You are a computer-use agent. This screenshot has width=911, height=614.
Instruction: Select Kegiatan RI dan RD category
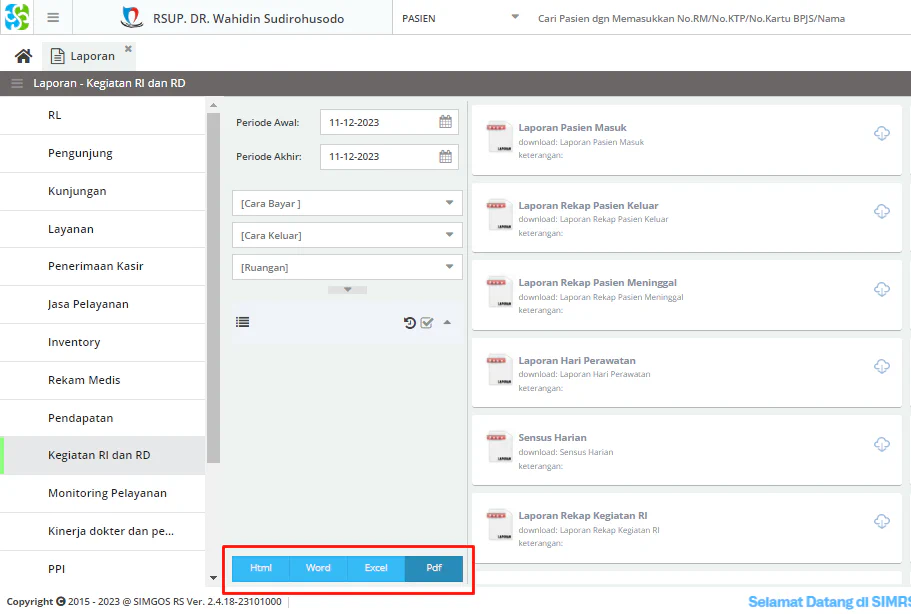click(103, 455)
